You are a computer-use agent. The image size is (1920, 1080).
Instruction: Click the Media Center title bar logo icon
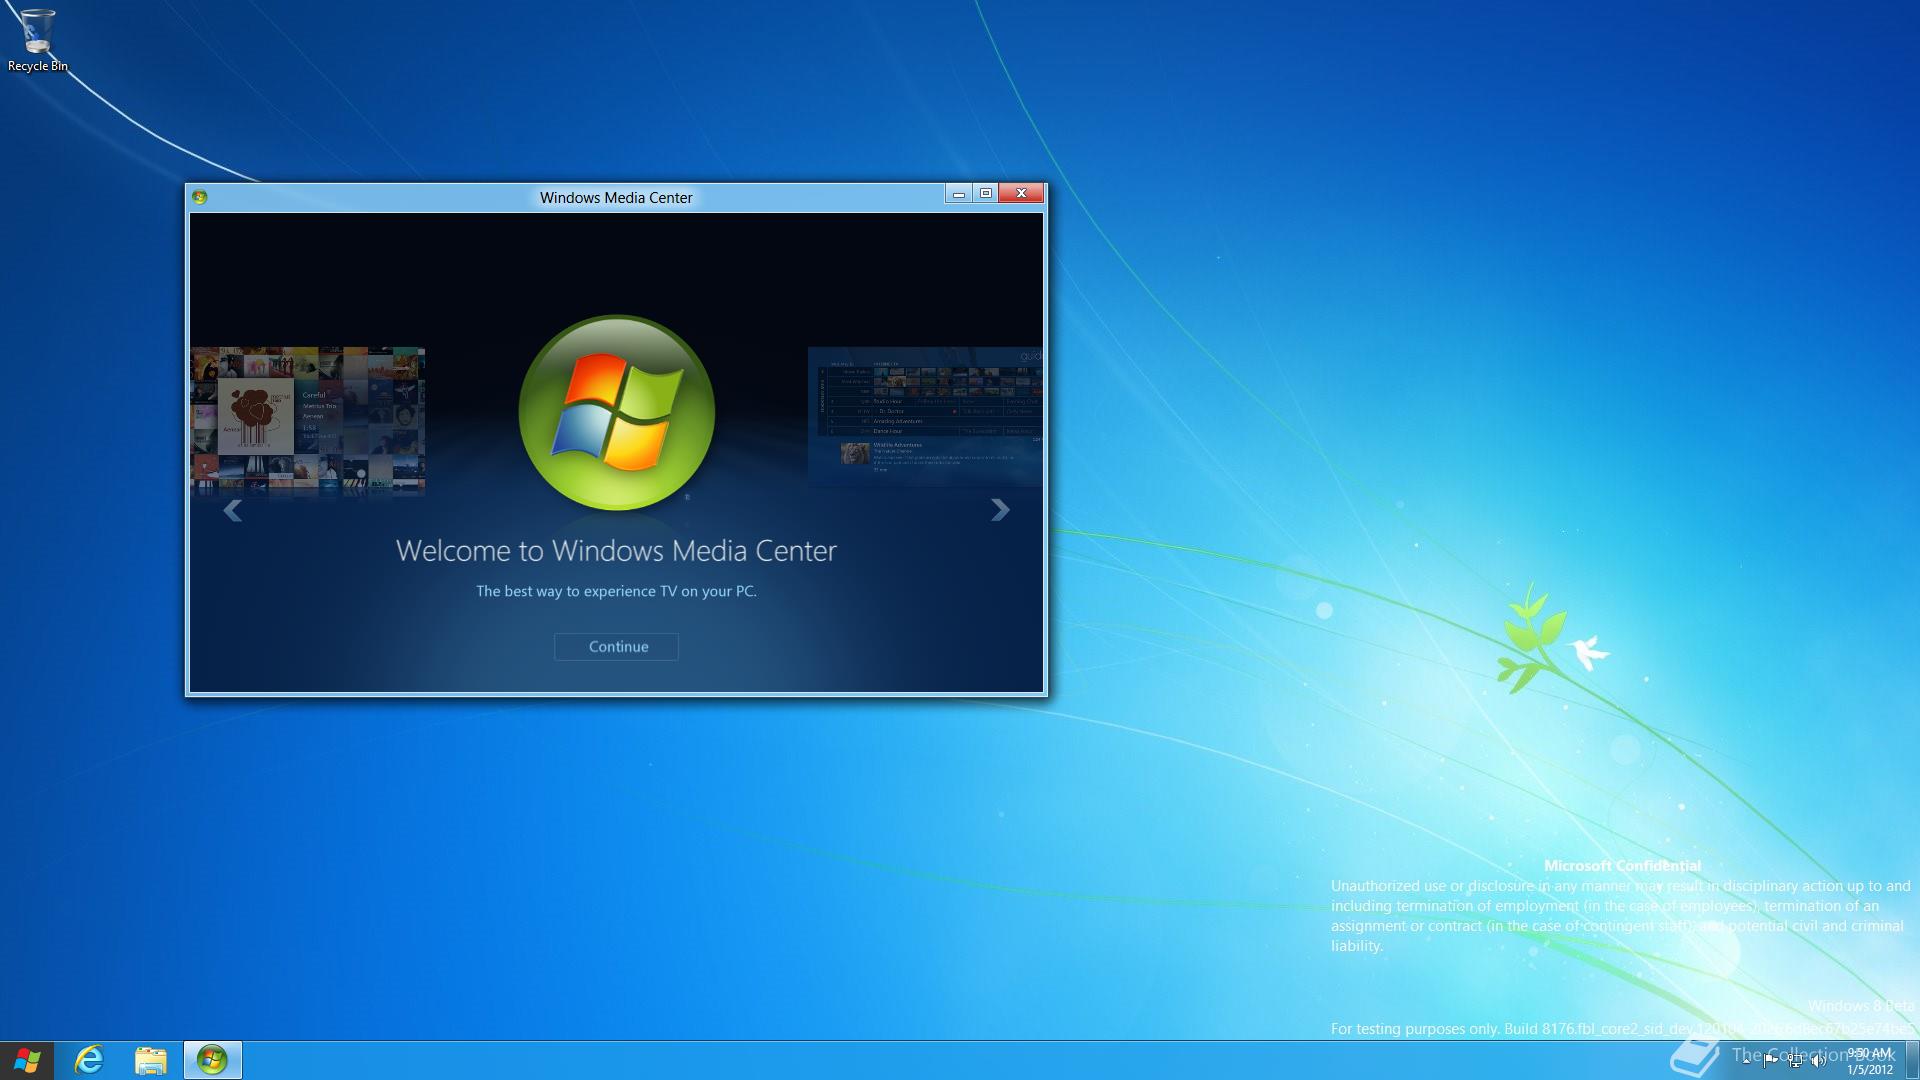click(200, 197)
